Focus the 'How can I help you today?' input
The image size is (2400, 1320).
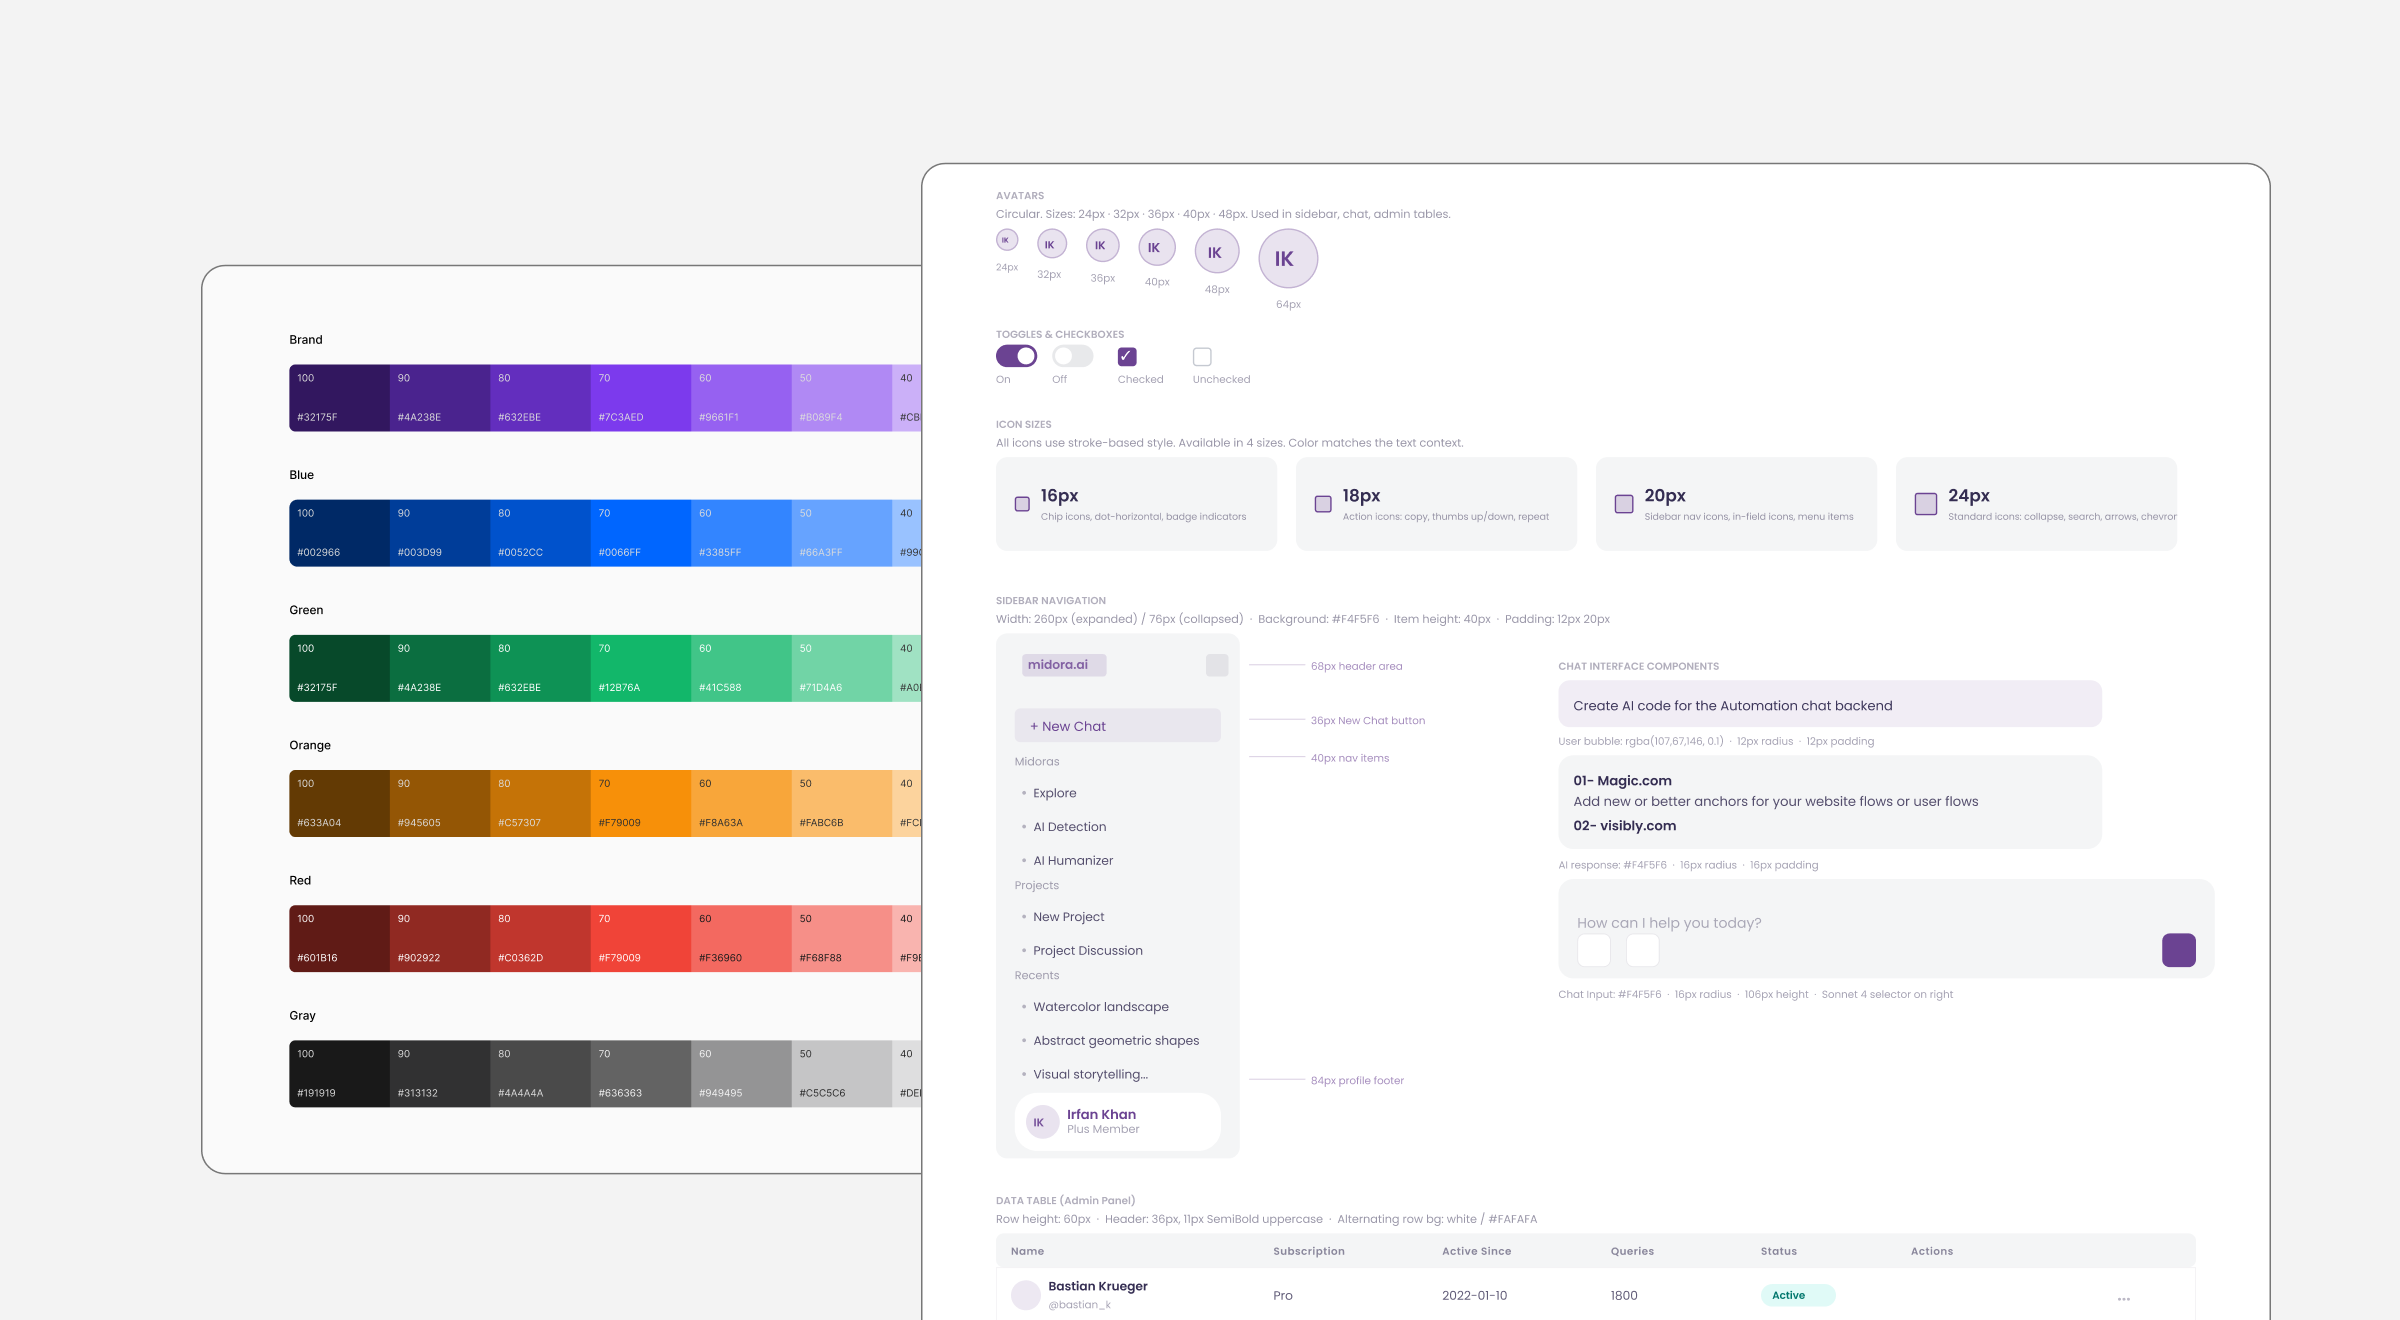click(x=1886, y=929)
